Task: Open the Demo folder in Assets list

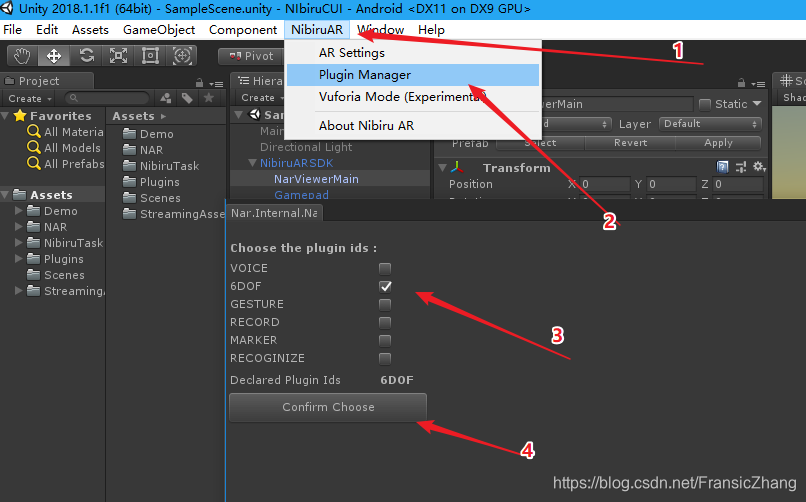Action: 148,134
